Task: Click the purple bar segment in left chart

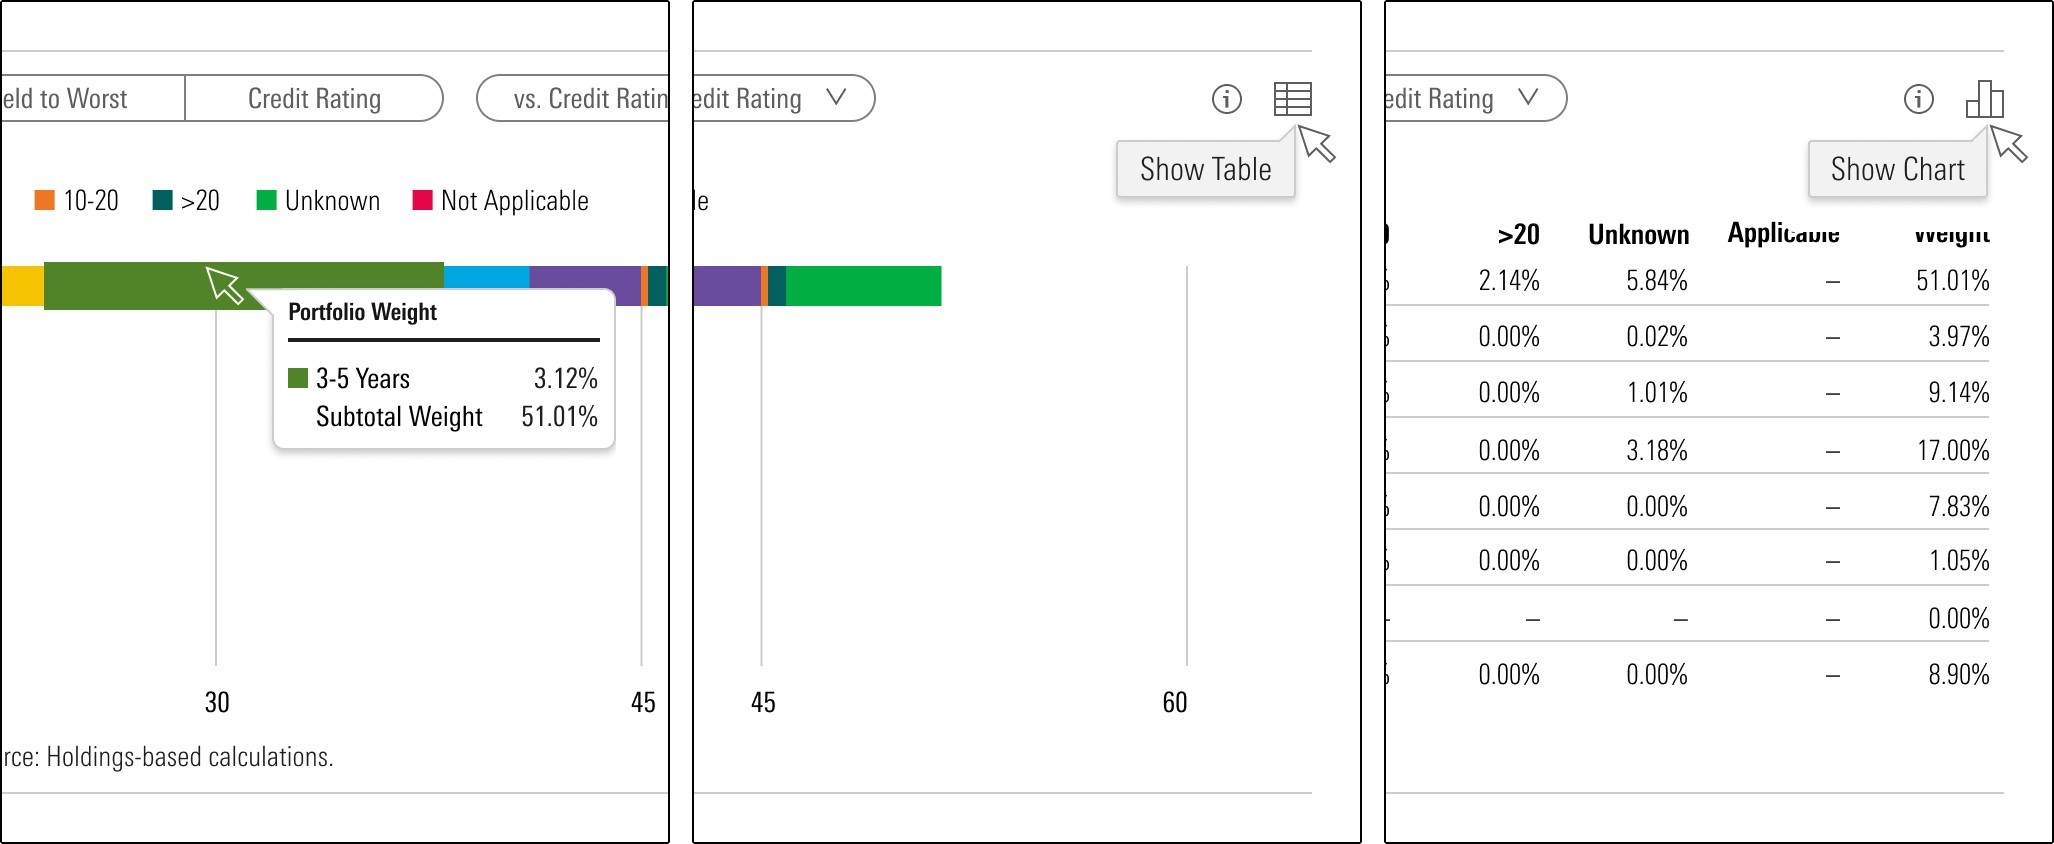Action: coord(585,286)
